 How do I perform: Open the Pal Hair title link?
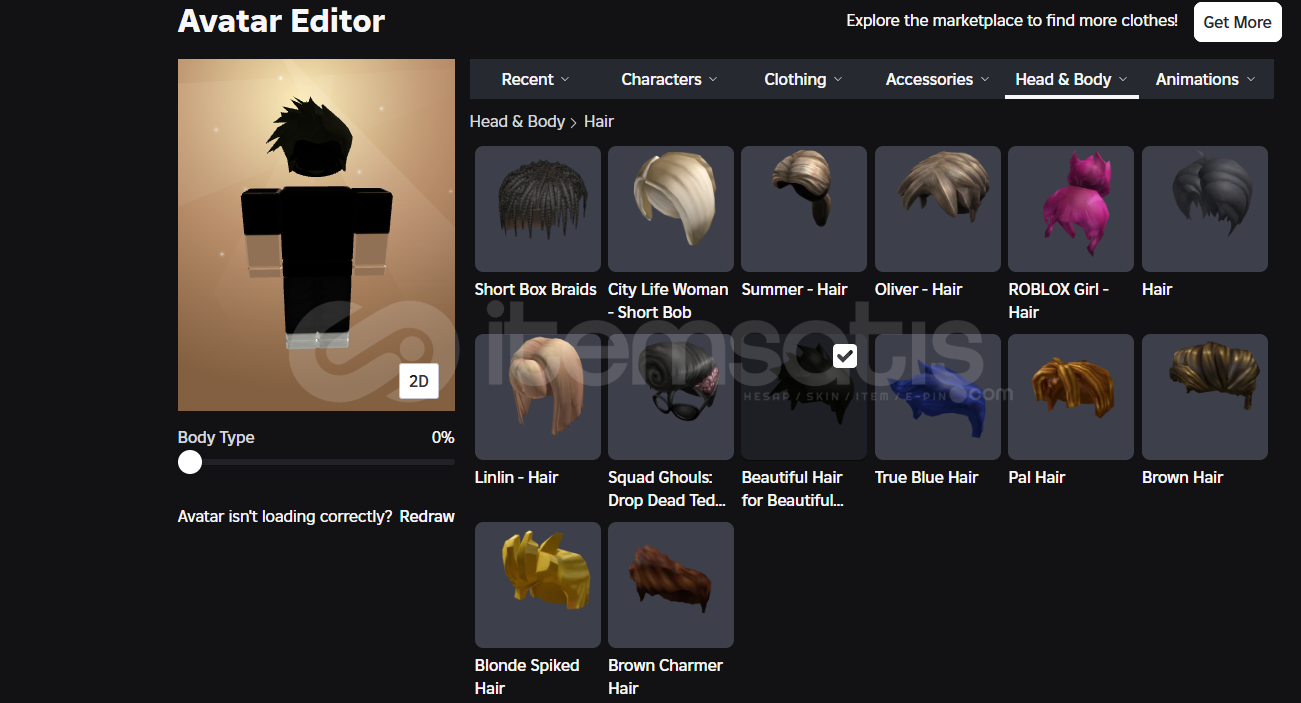tap(1037, 477)
